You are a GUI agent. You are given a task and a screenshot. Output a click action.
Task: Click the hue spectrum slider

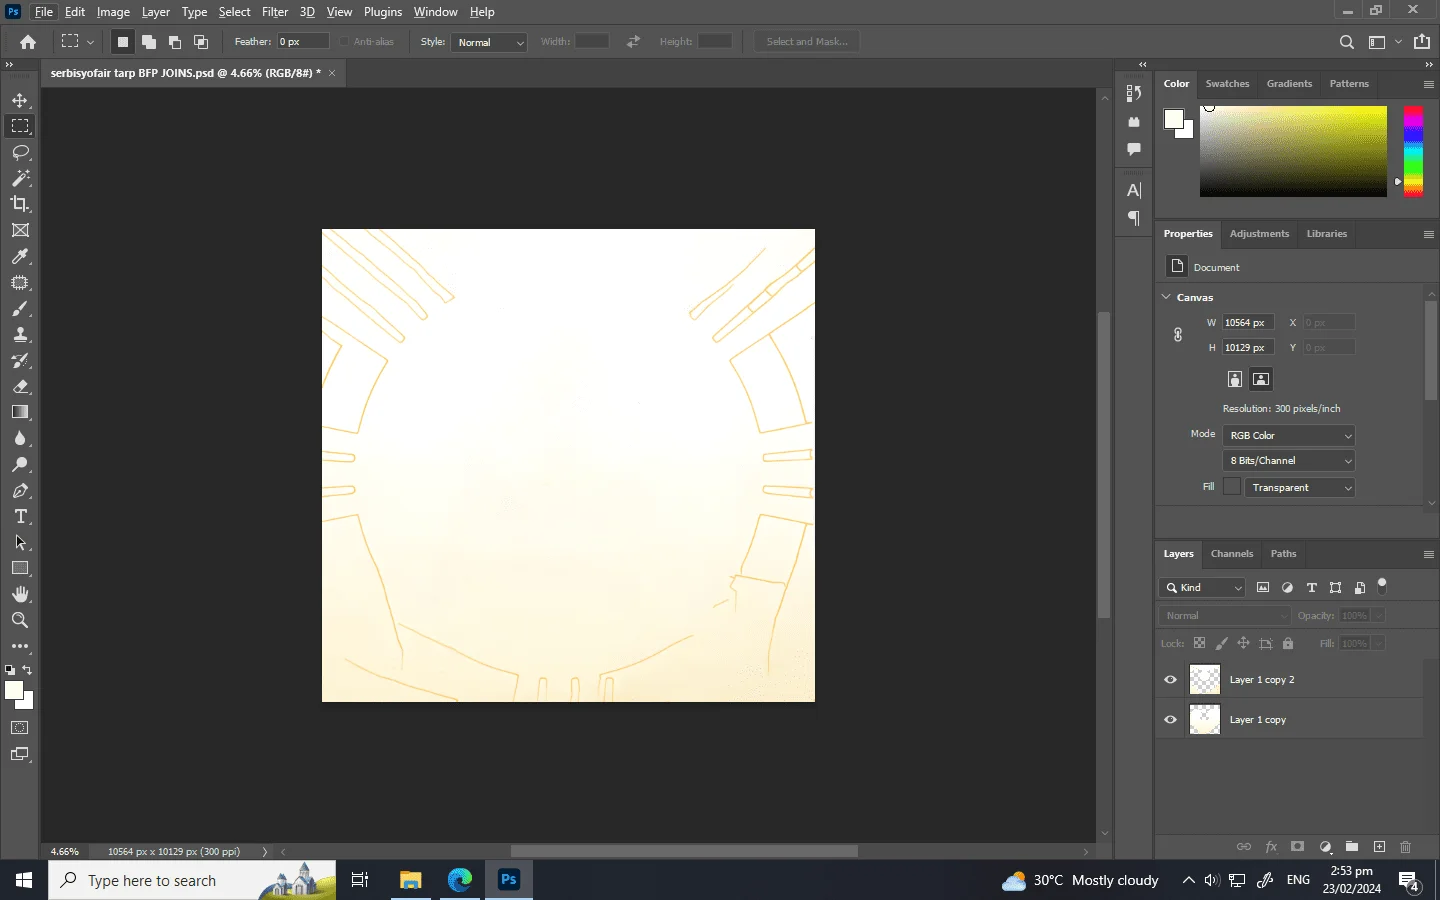click(x=1413, y=150)
